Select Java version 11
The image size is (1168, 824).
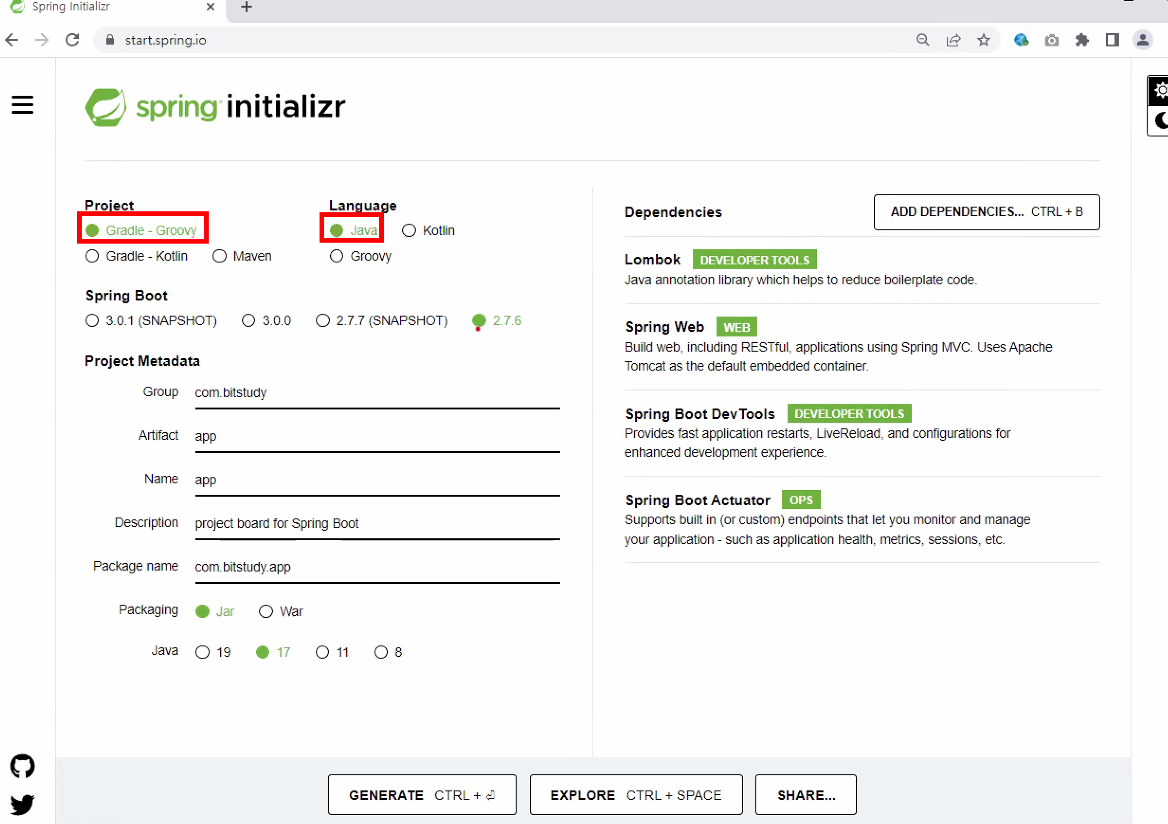coord(332,653)
